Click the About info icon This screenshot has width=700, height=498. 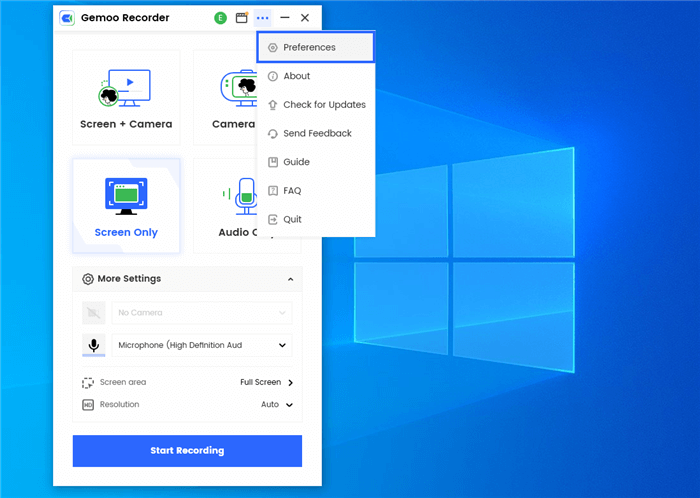pyautogui.click(x=273, y=76)
